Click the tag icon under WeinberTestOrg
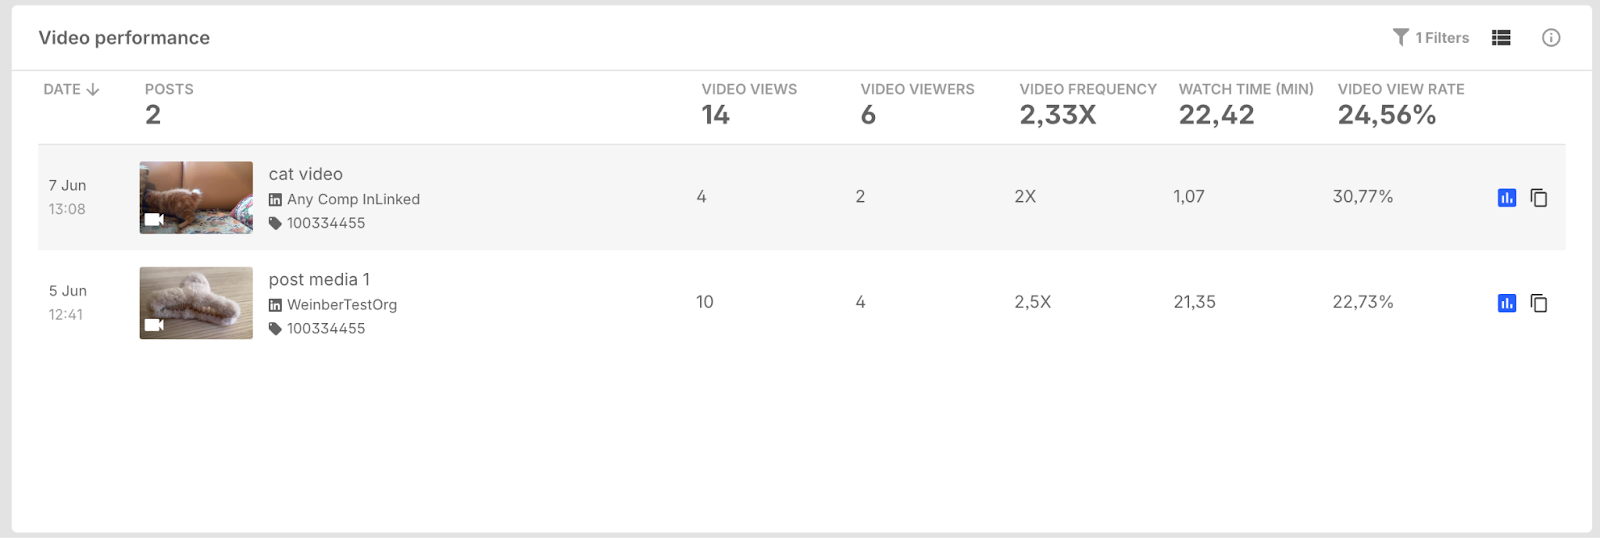The width and height of the screenshot is (1600, 538). point(275,328)
